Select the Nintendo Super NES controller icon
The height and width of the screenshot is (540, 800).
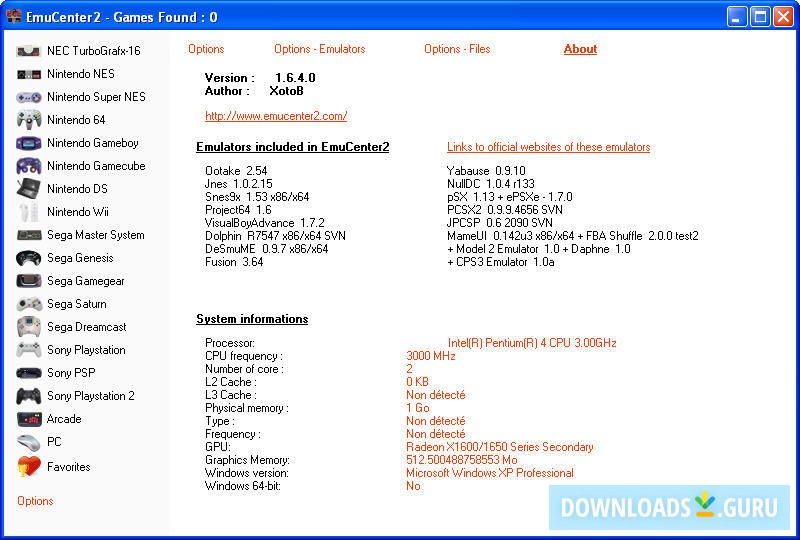(x=29, y=97)
